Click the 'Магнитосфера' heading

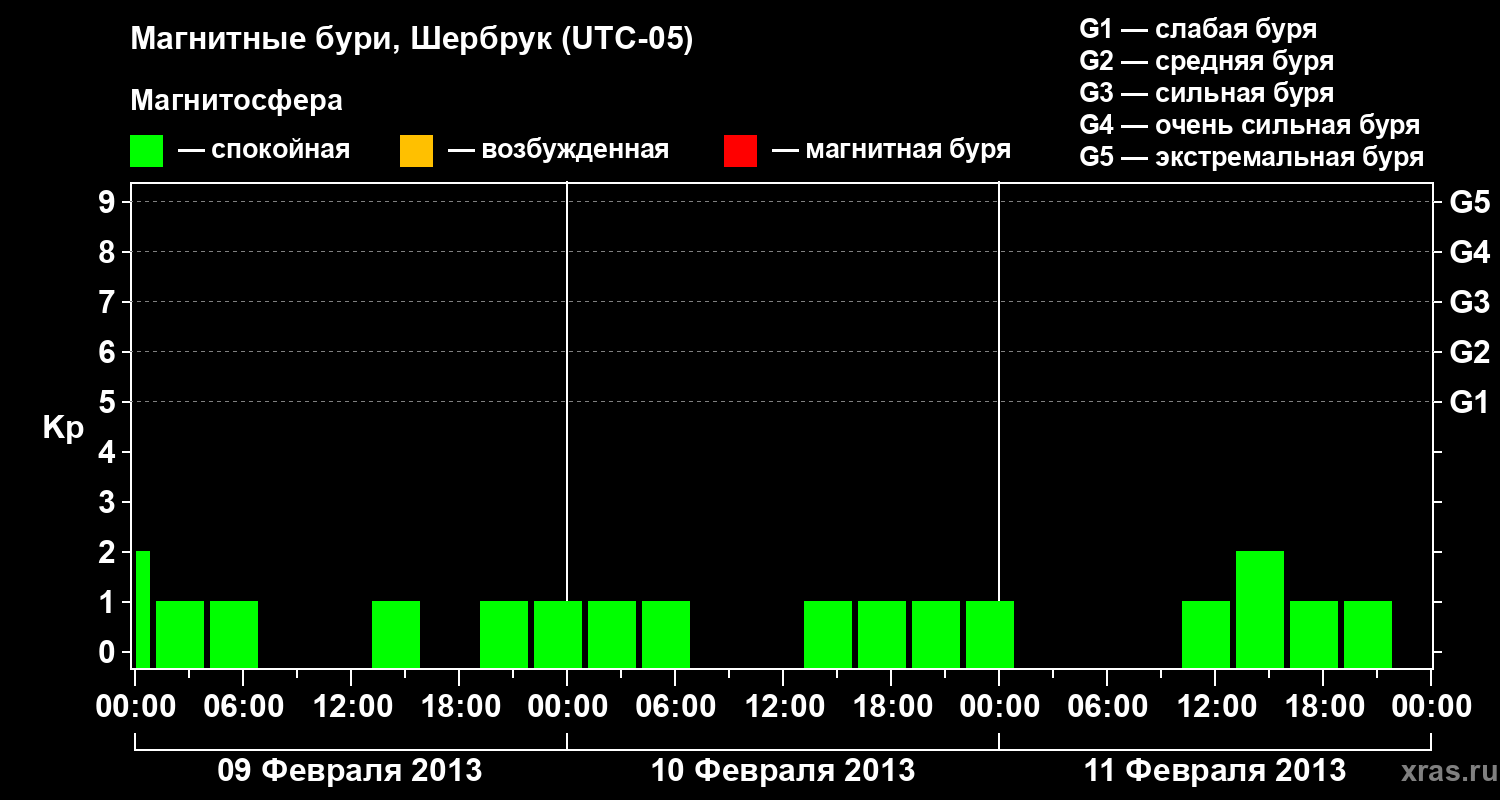(237, 101)
